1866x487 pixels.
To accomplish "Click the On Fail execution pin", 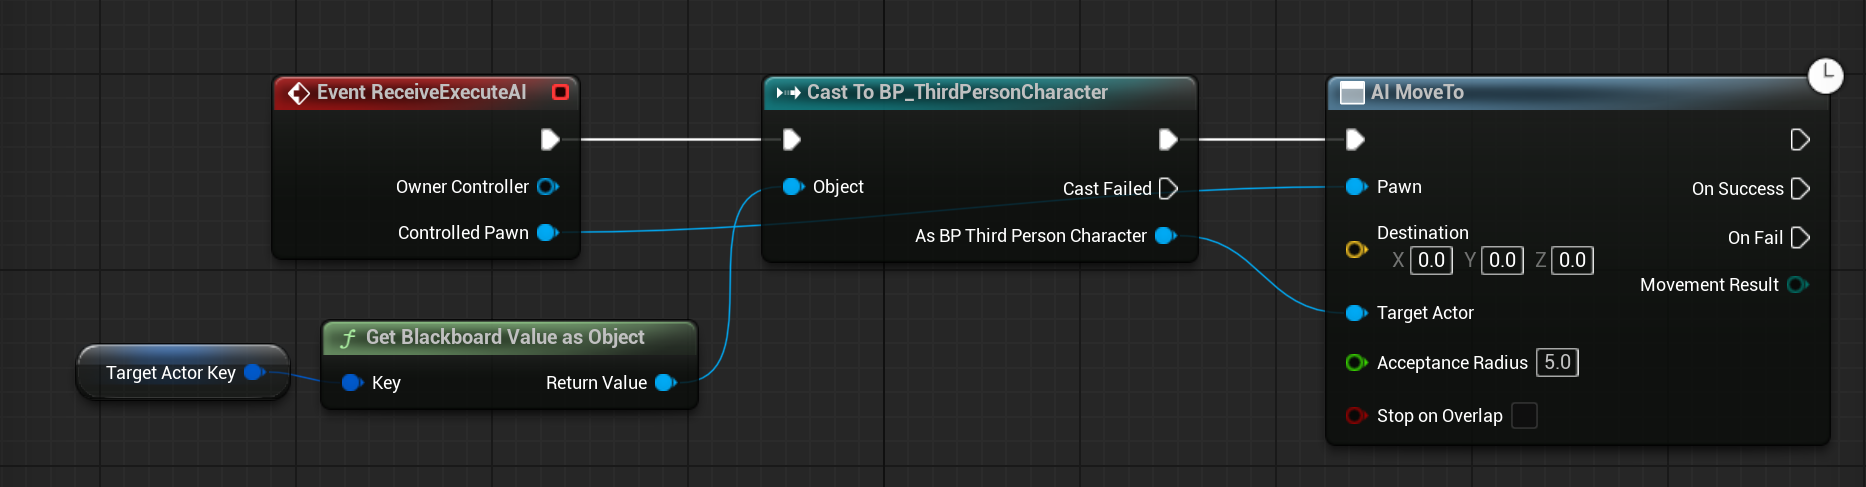I will pos(1800,237).
